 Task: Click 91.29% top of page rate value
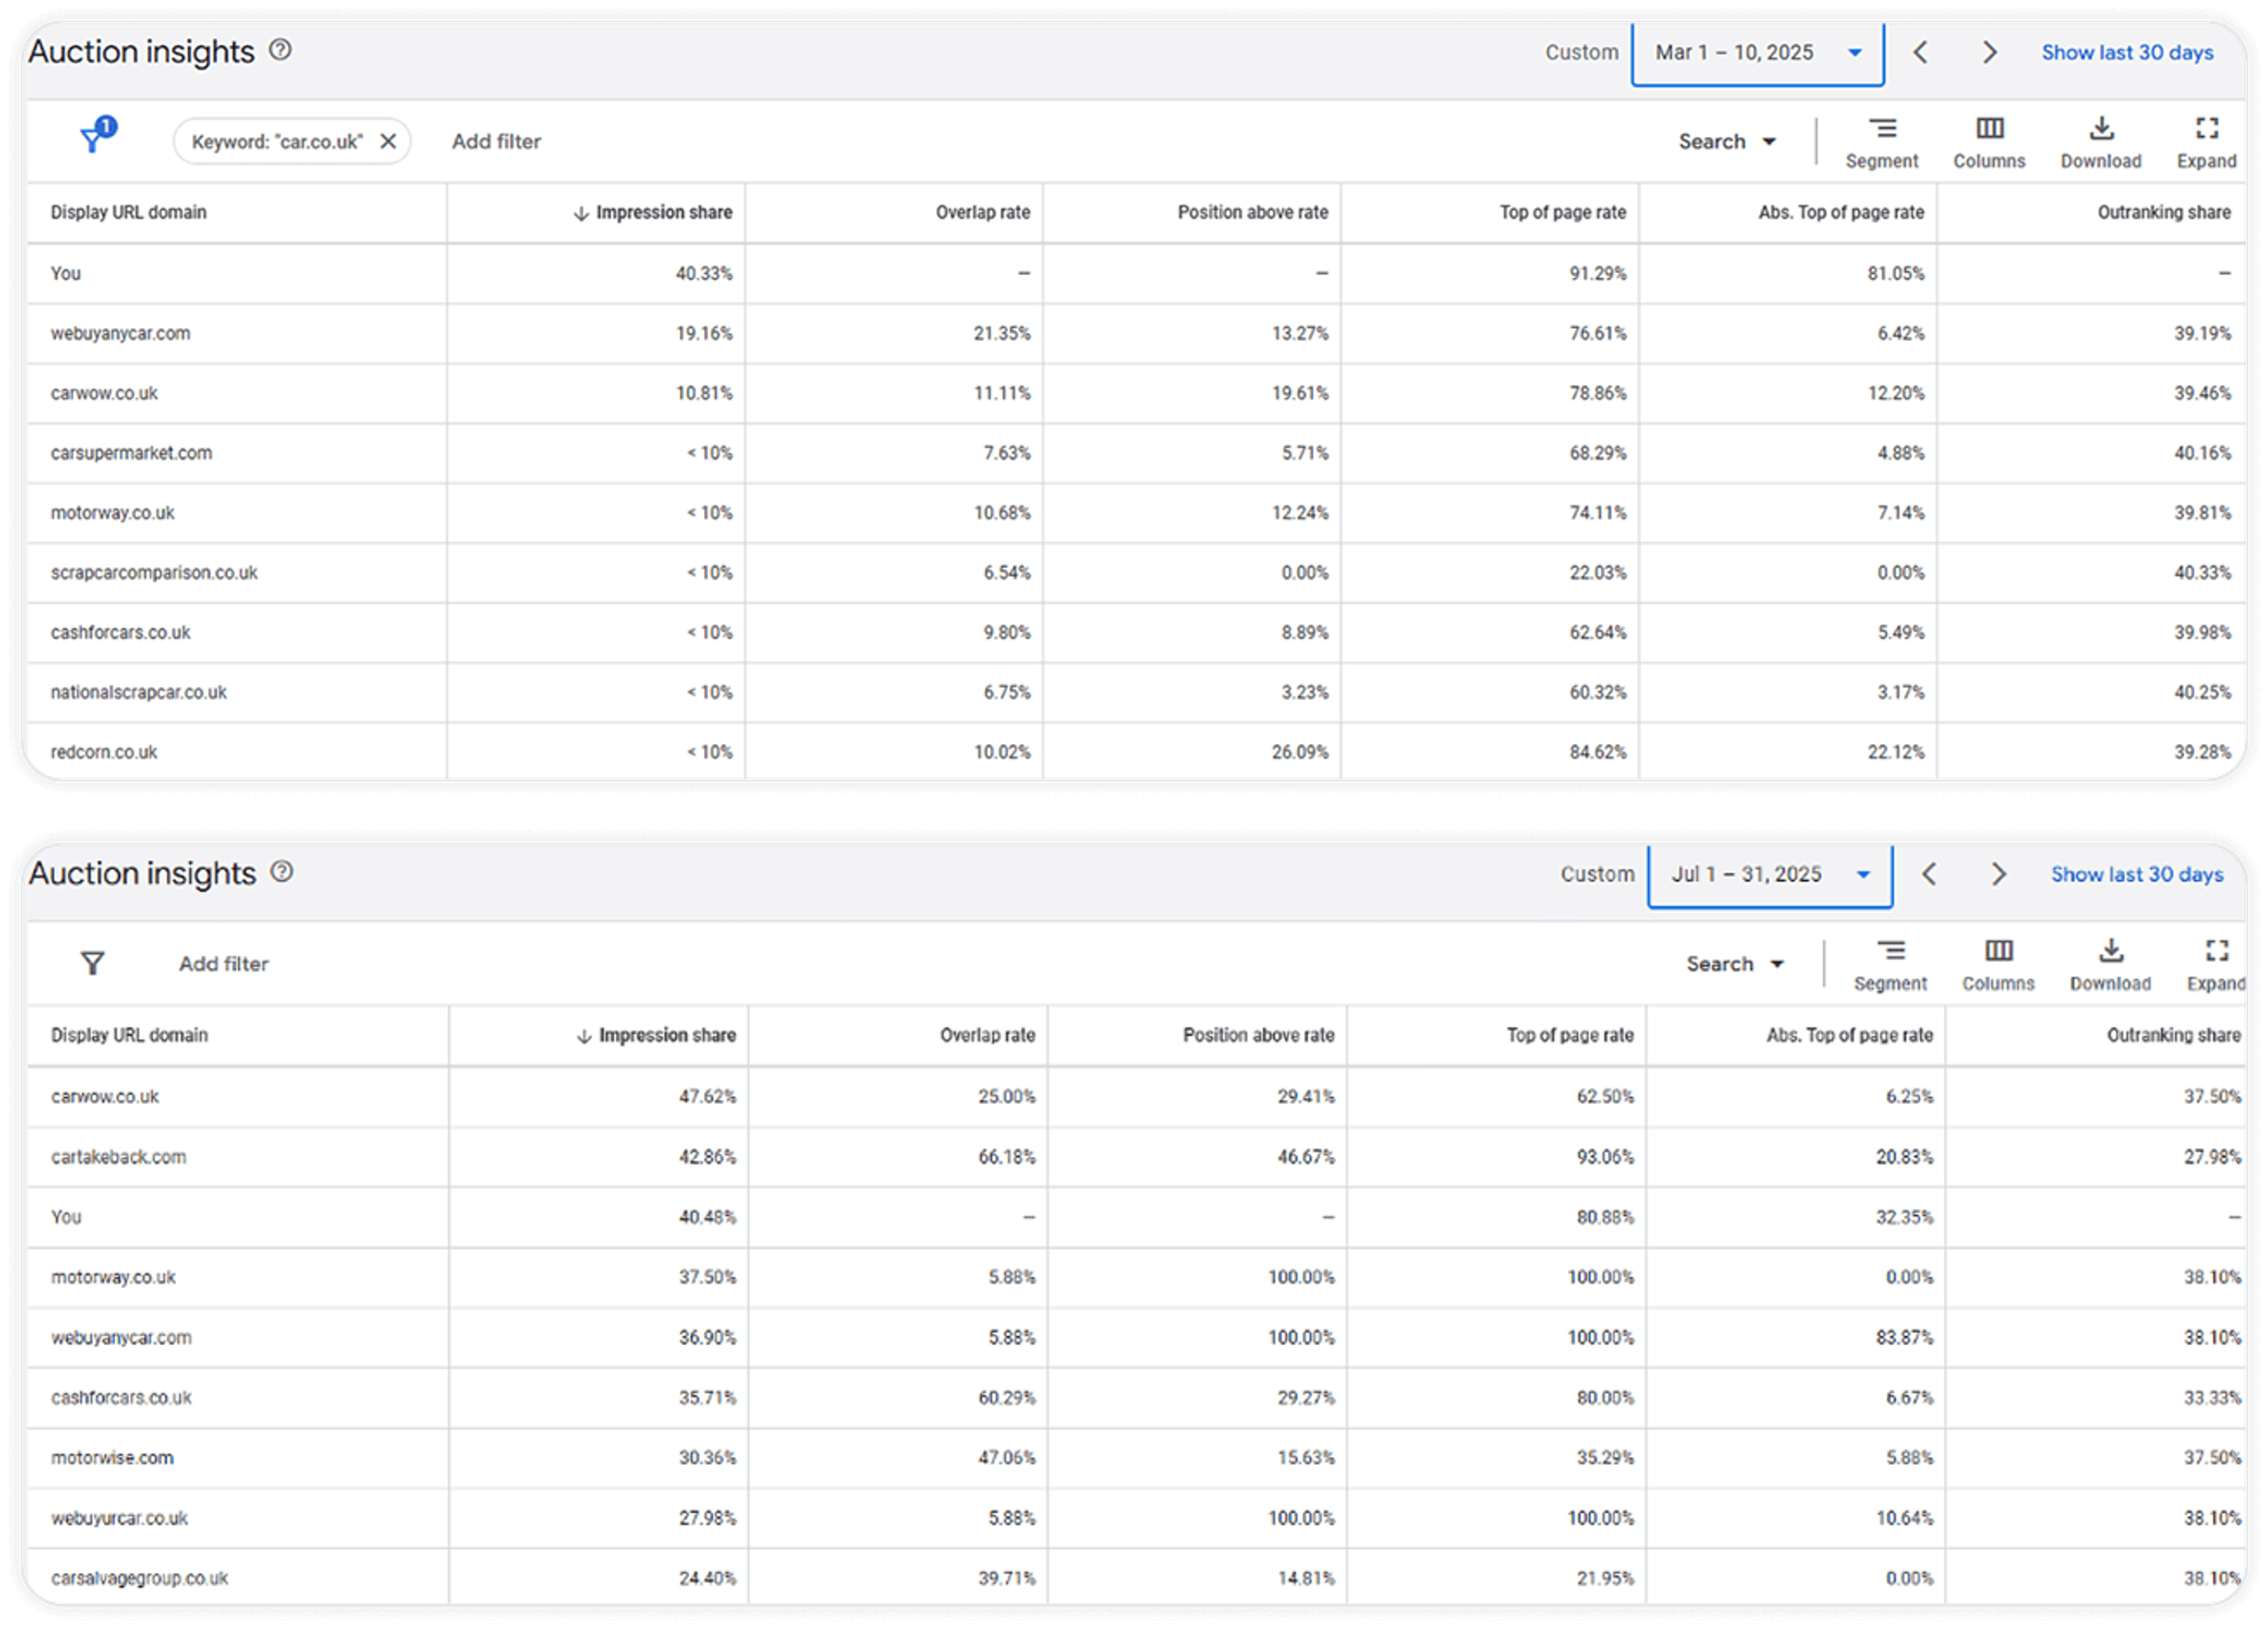click(1597, 273)
